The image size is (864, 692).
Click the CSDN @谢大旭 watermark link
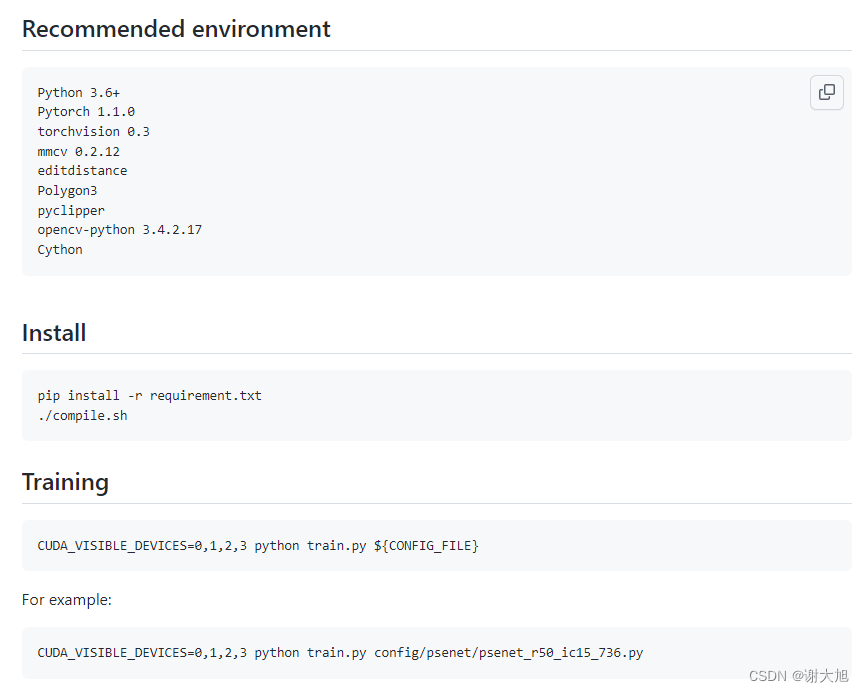point(800,677)
